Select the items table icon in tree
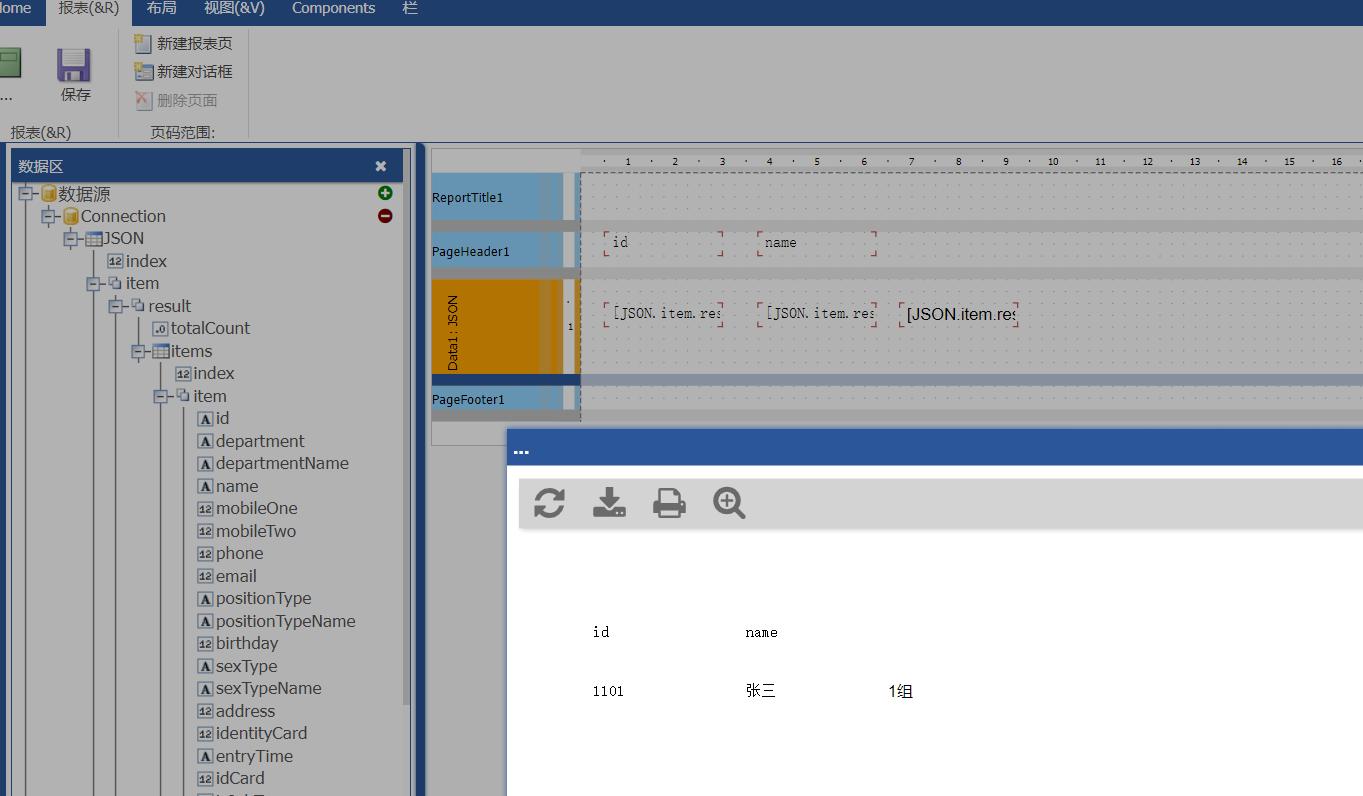The image size is (1363, 796). 161,351
